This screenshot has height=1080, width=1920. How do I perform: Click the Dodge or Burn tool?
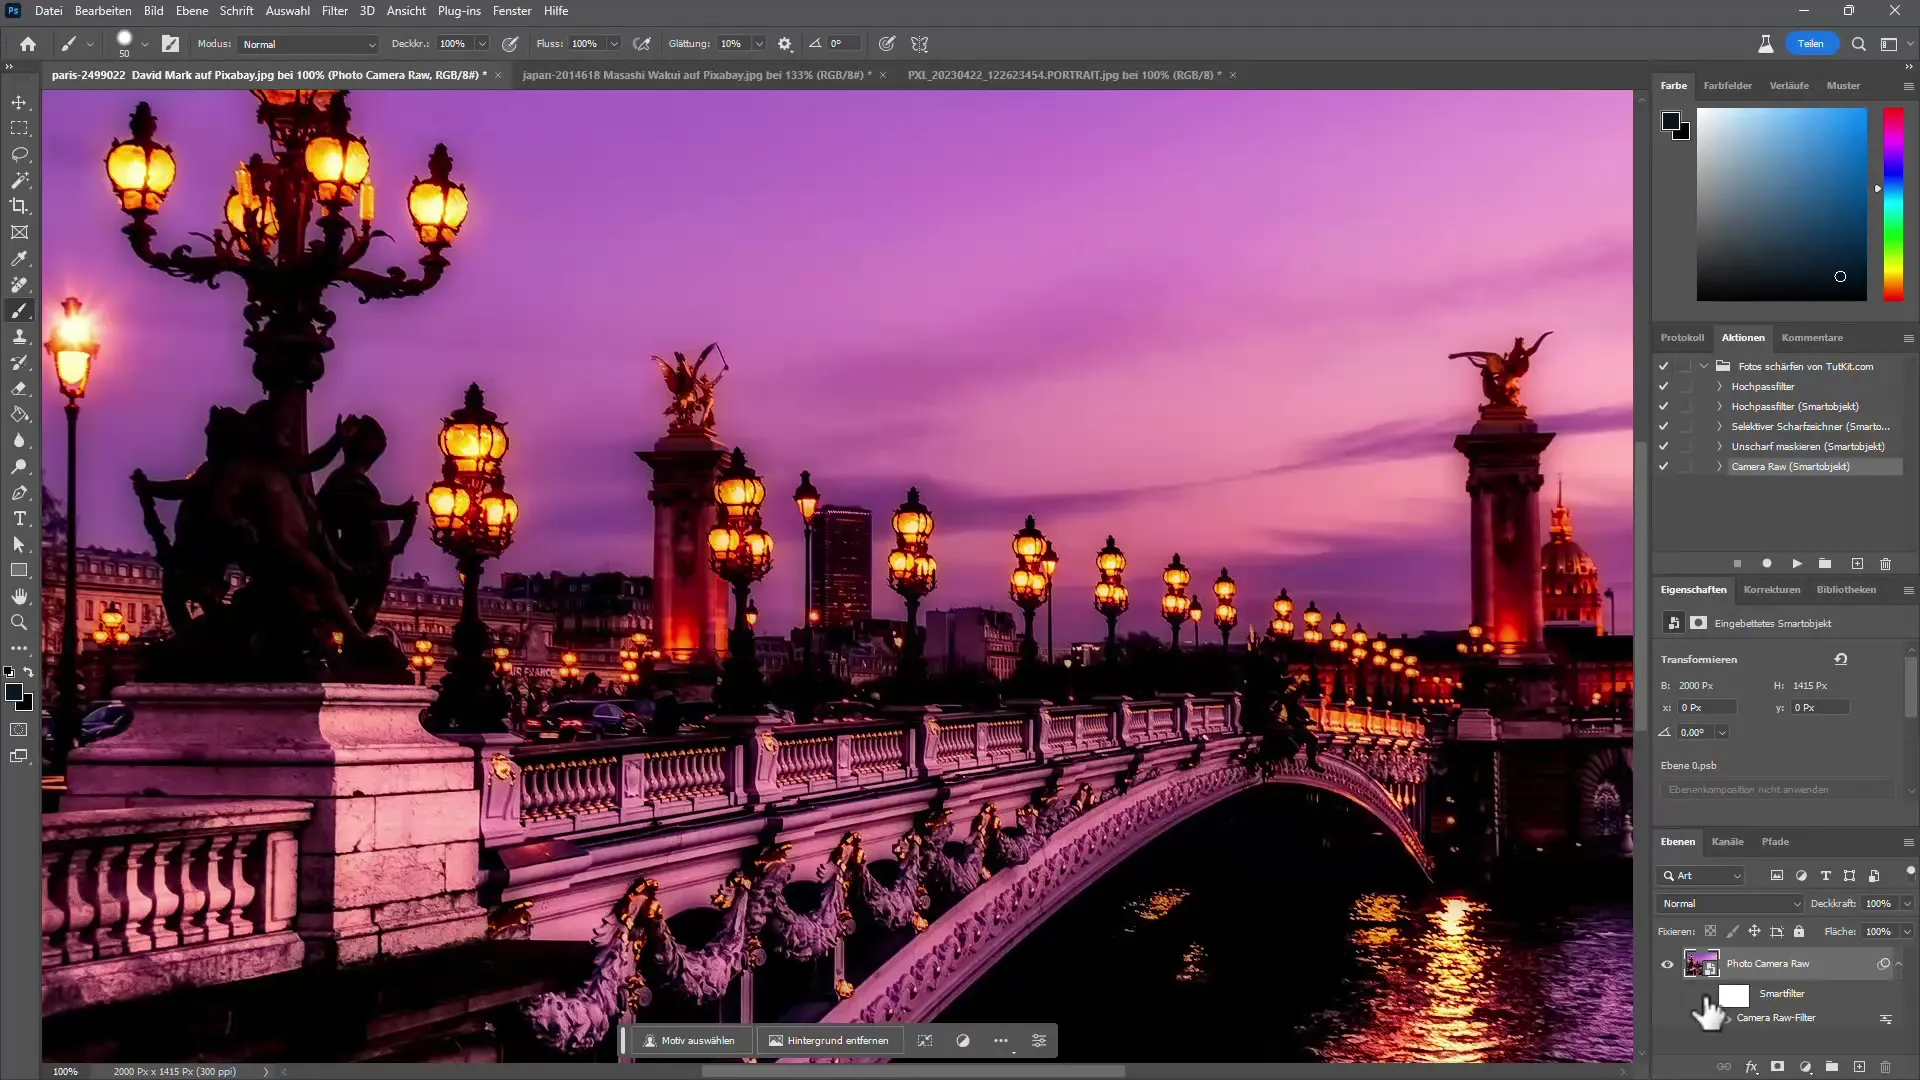[20, 464]
